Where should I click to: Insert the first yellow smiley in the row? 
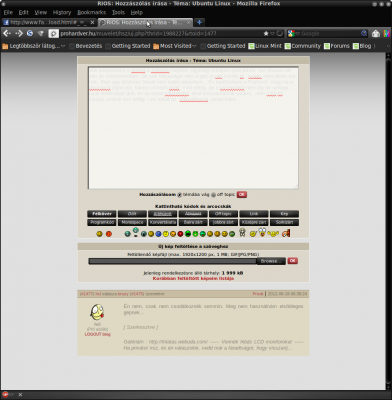coord(99,234)
